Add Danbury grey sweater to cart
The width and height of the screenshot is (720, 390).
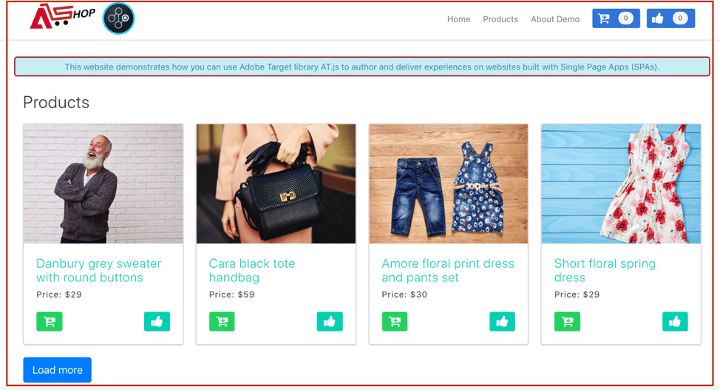tap(49, 322)
